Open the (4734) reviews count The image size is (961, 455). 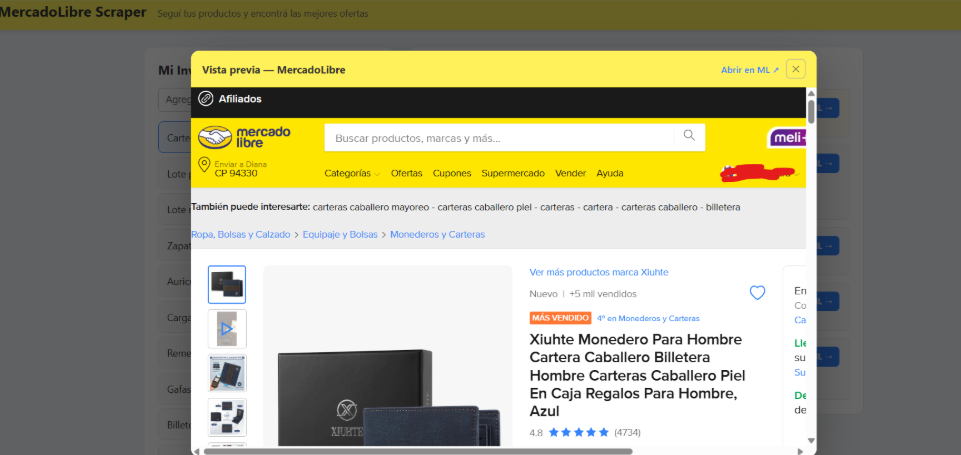click(x=627, y=432)
